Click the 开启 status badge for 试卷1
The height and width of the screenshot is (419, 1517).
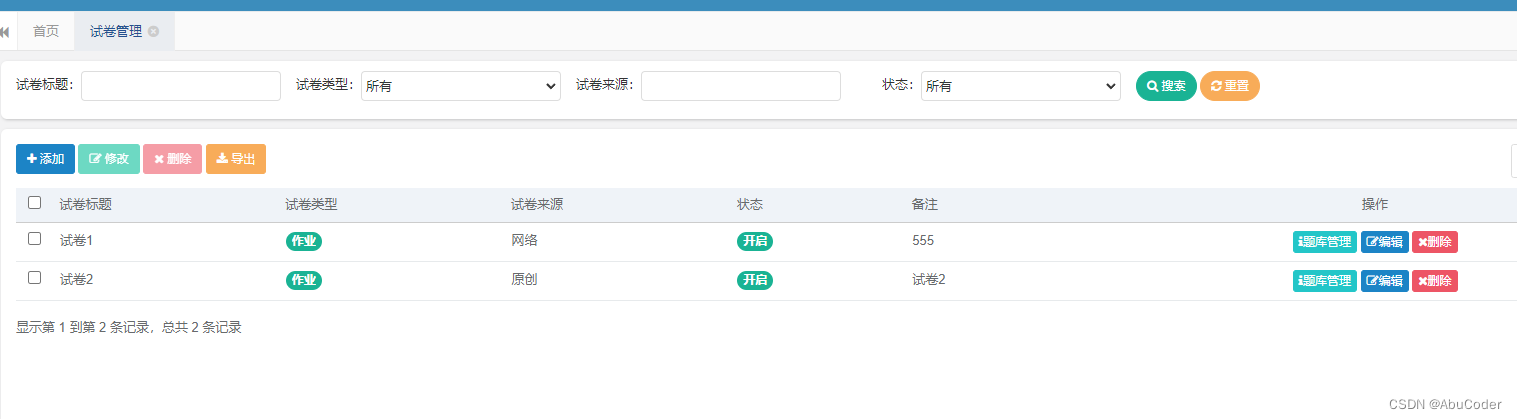click(x=755, y=241)
